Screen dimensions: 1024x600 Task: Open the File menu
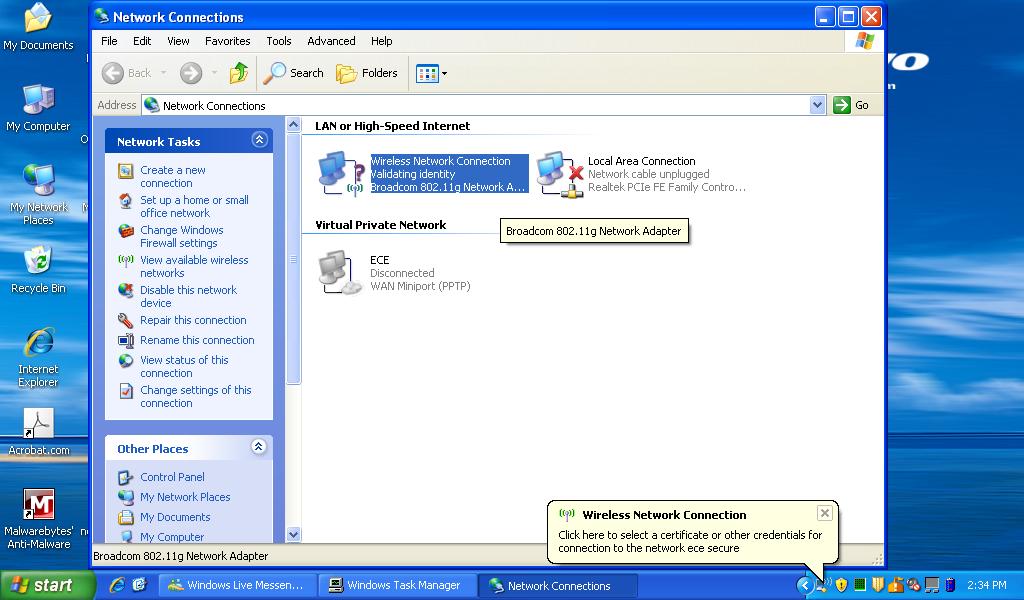tap(109, 41)
